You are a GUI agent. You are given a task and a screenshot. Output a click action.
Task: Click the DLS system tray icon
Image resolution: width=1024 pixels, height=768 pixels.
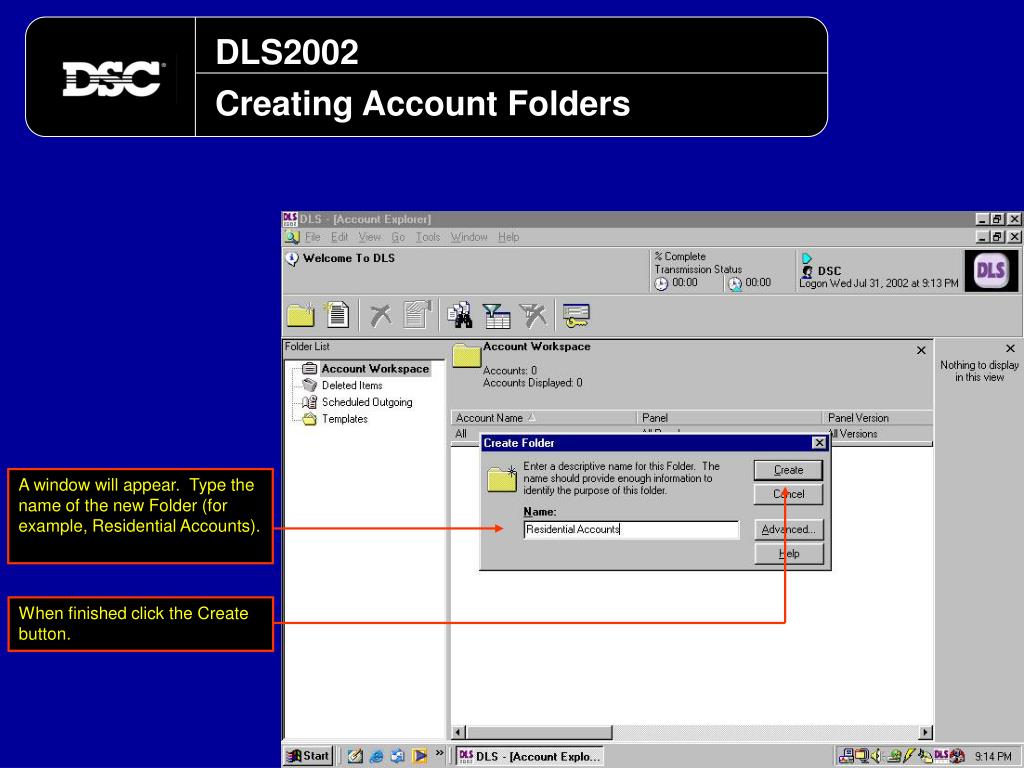(941, 756)
